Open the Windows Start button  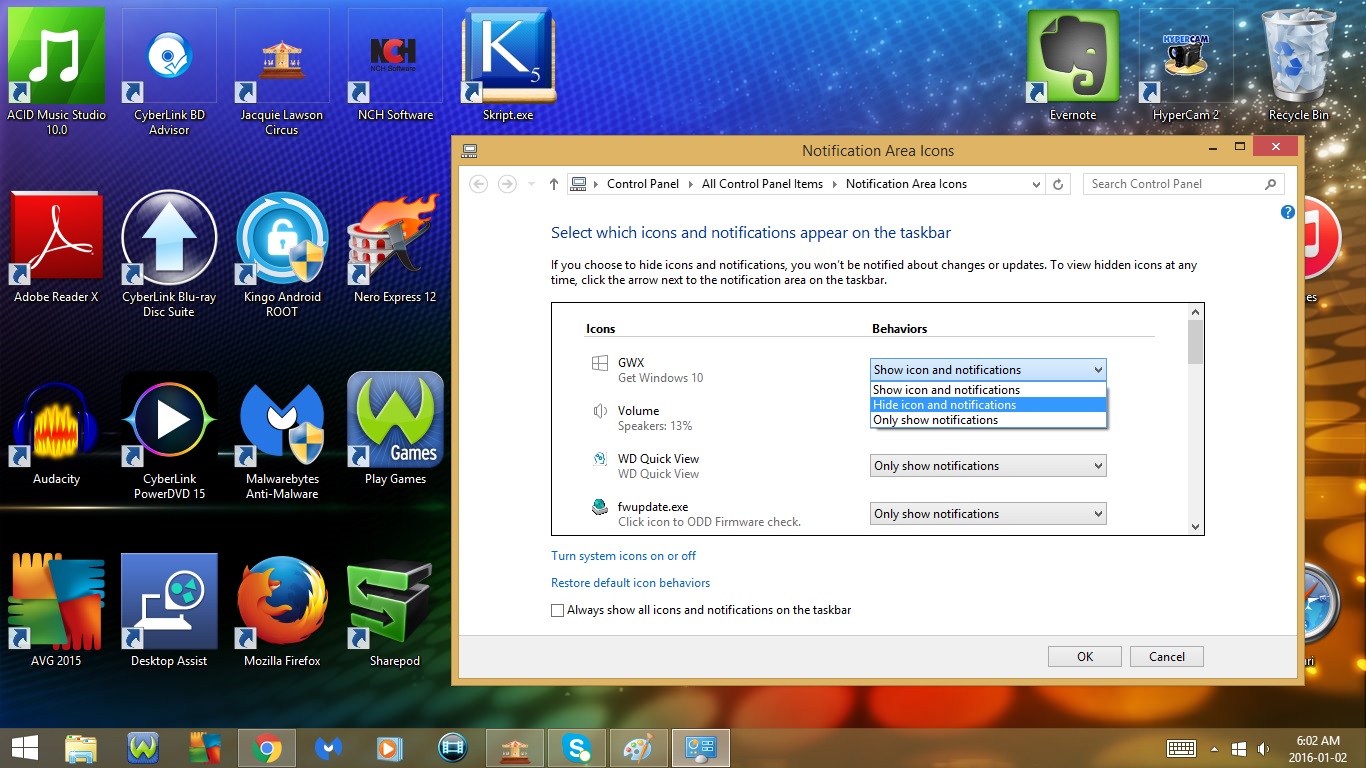[25, 748]
